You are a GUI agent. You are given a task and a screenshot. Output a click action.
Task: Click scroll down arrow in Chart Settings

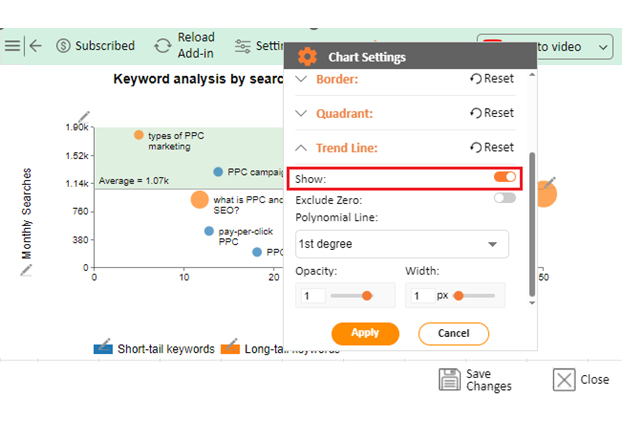(x=532, y=303)
